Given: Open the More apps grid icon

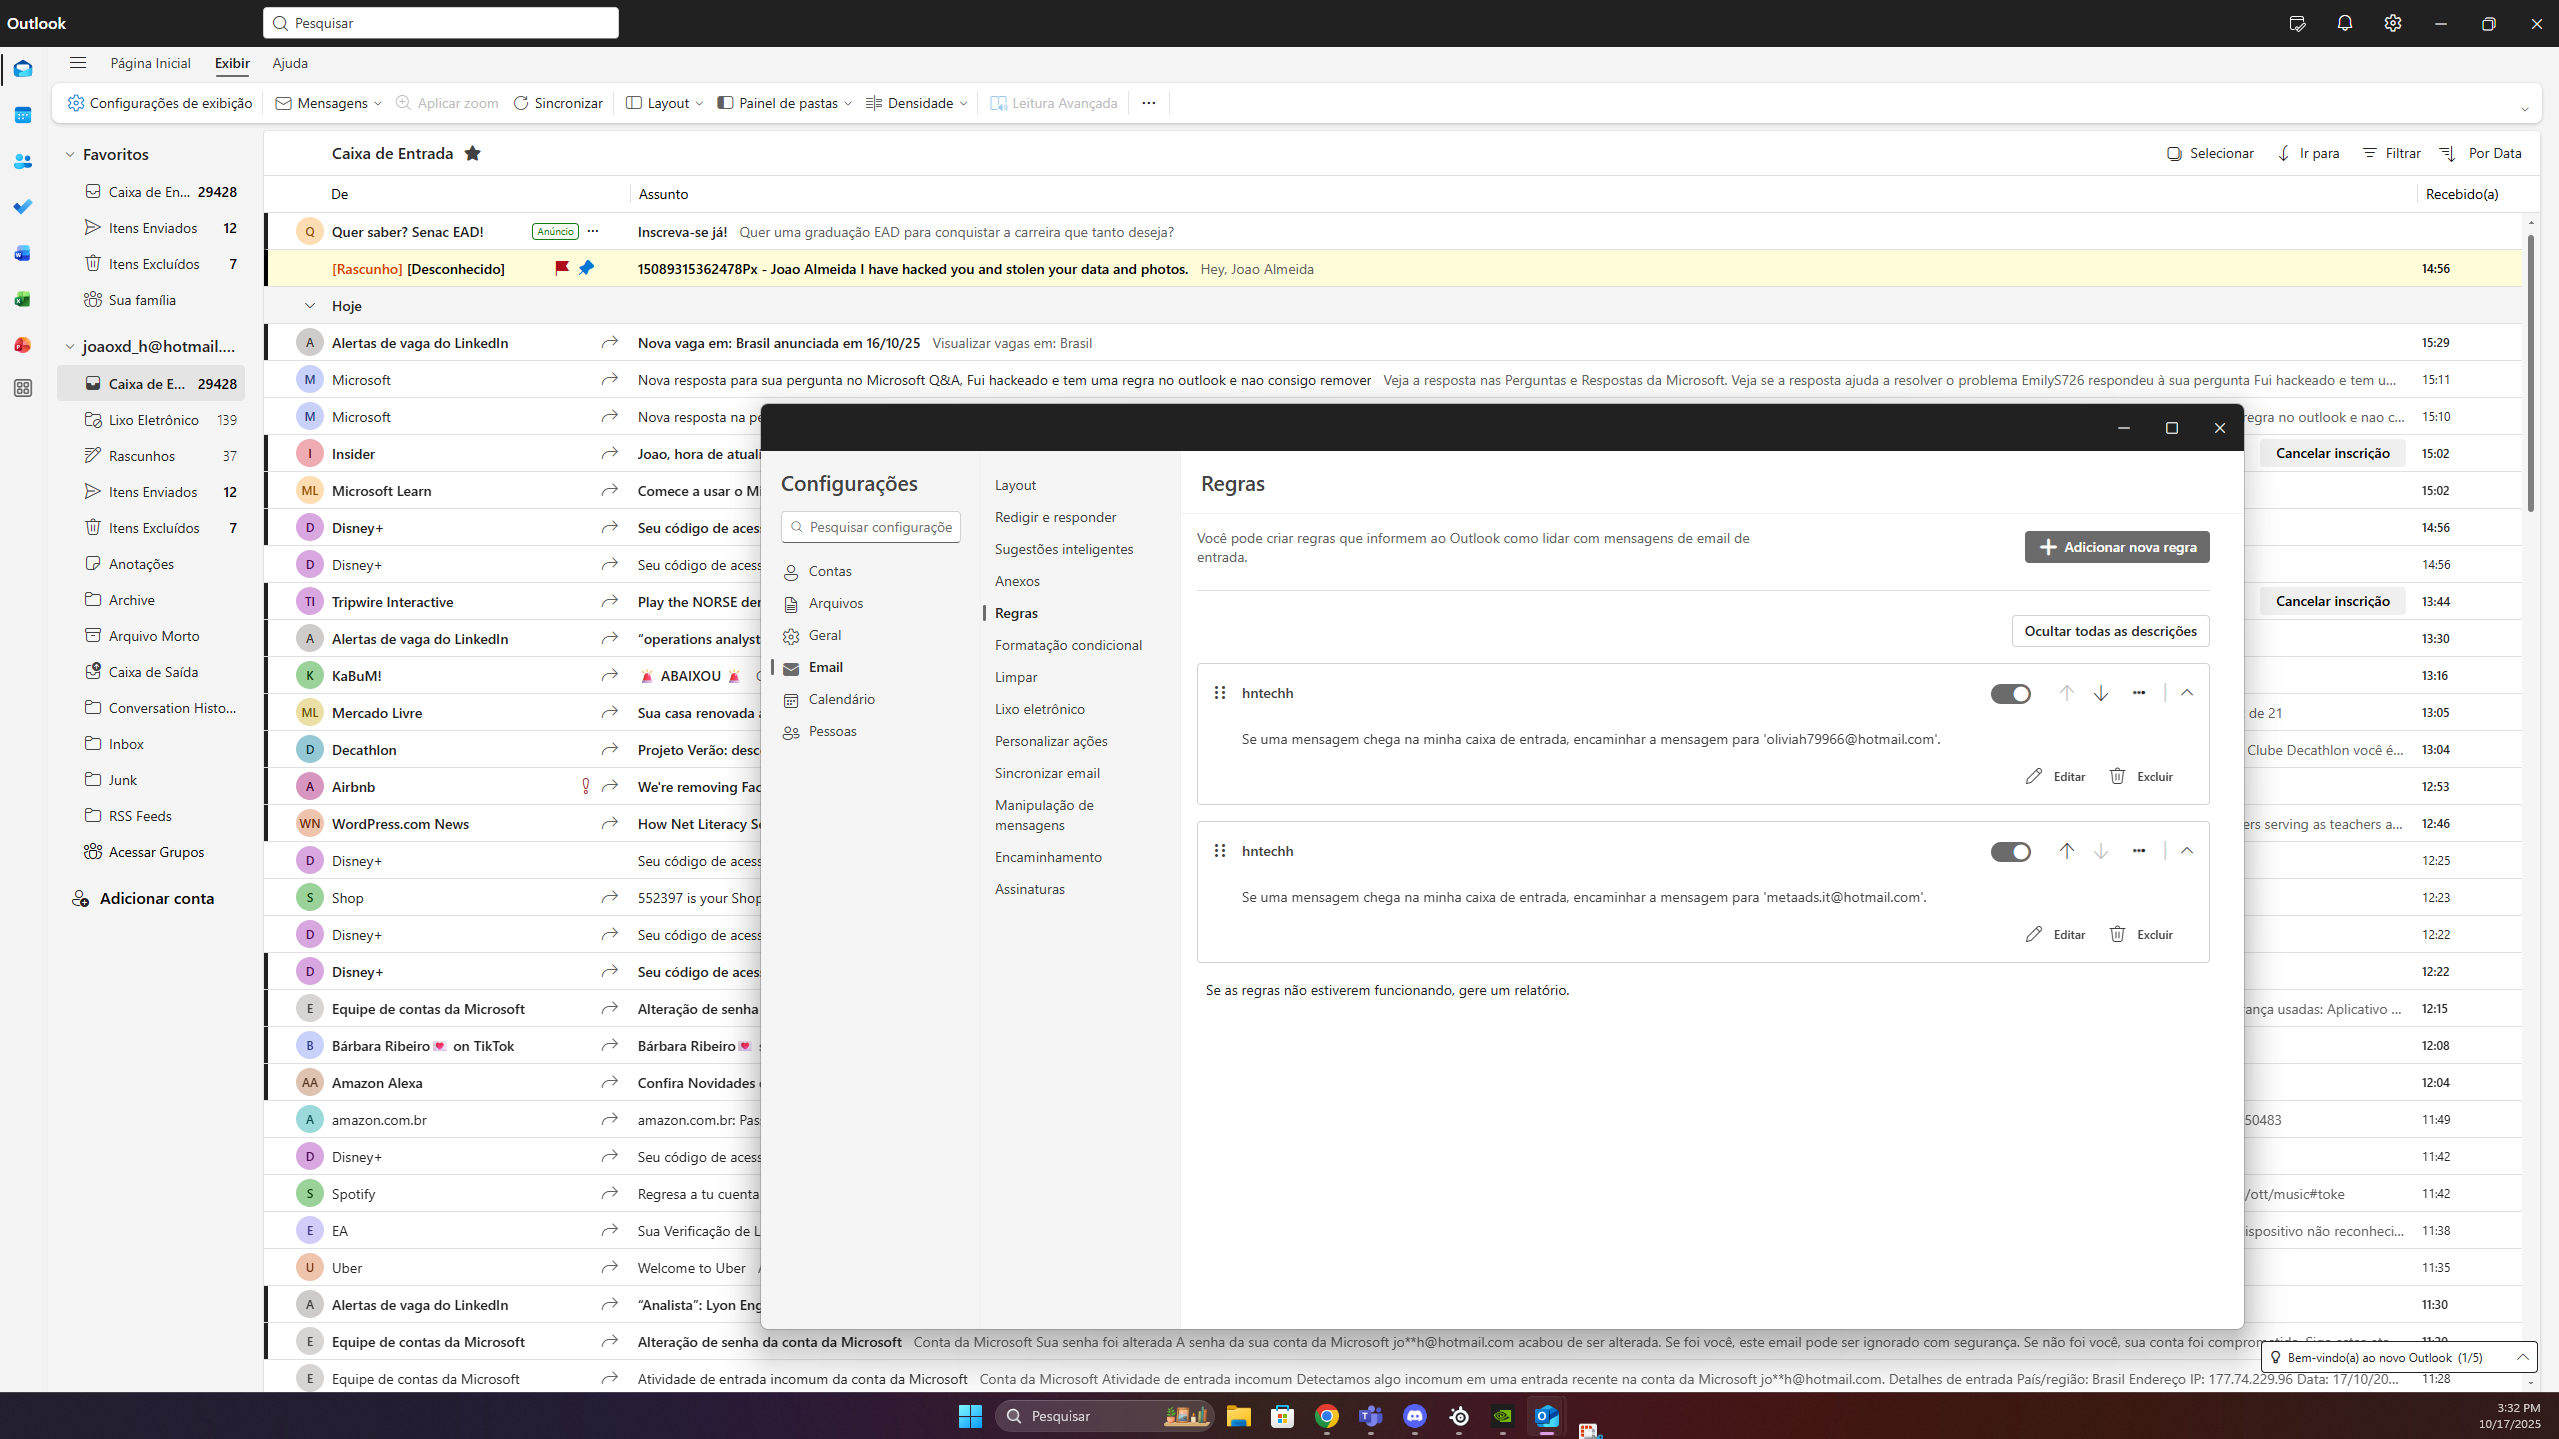Looking at the screenshot, I should coord(22,388).
